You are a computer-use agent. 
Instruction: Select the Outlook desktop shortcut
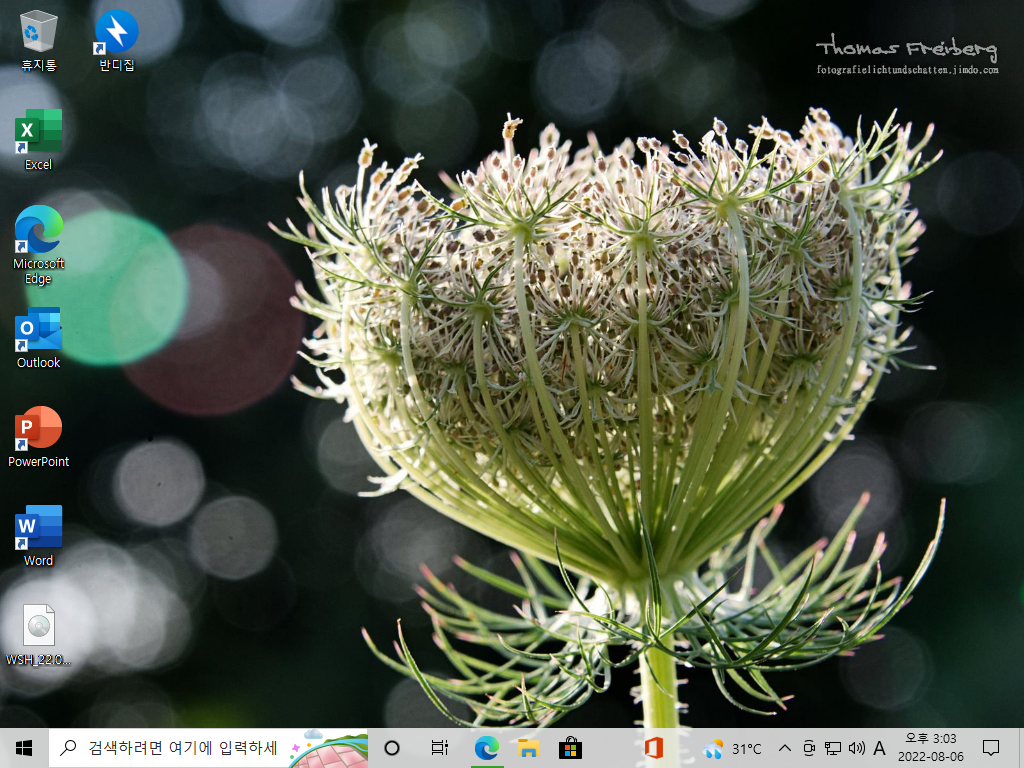[x=39, y=338]
